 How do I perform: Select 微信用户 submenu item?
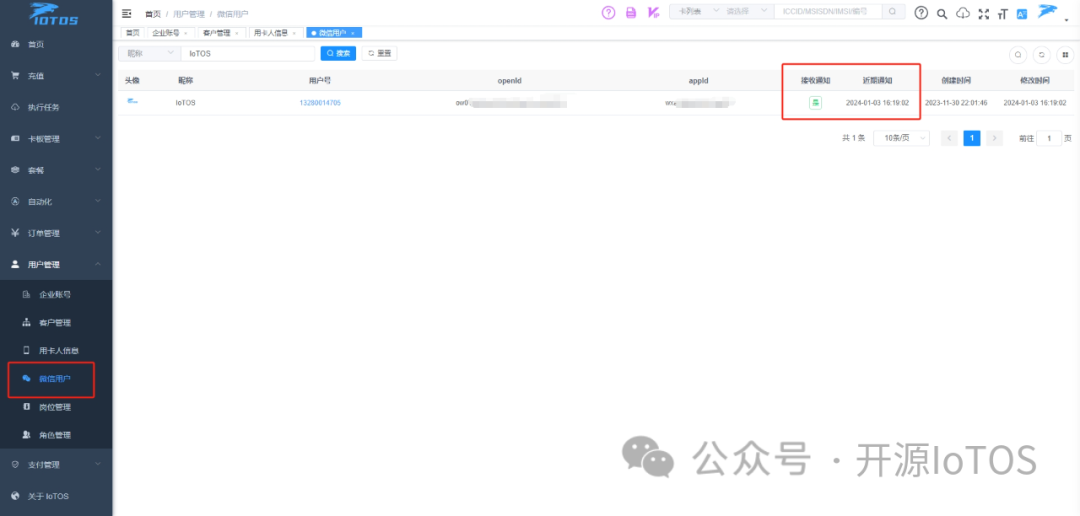[x=56, y=379]
